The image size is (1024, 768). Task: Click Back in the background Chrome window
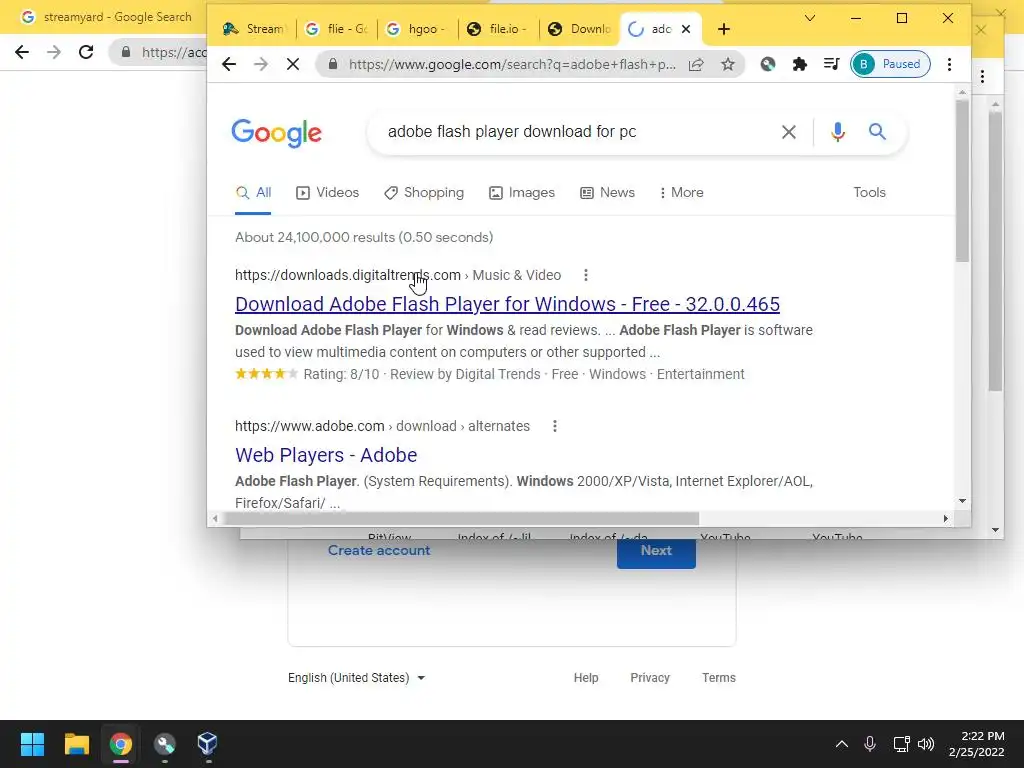[x=22, y=52]
